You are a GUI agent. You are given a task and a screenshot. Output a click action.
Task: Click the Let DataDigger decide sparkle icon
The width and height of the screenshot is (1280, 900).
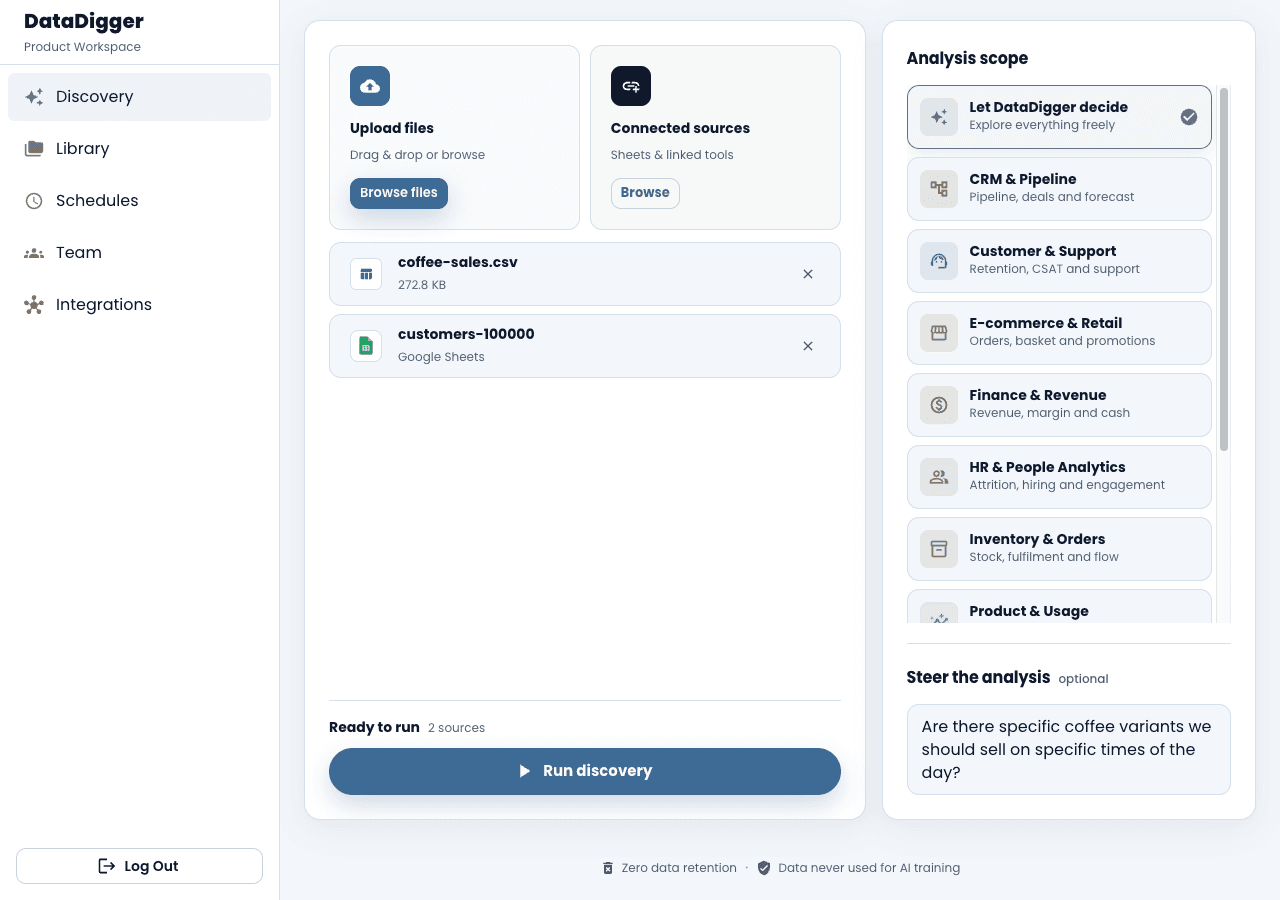939,117
